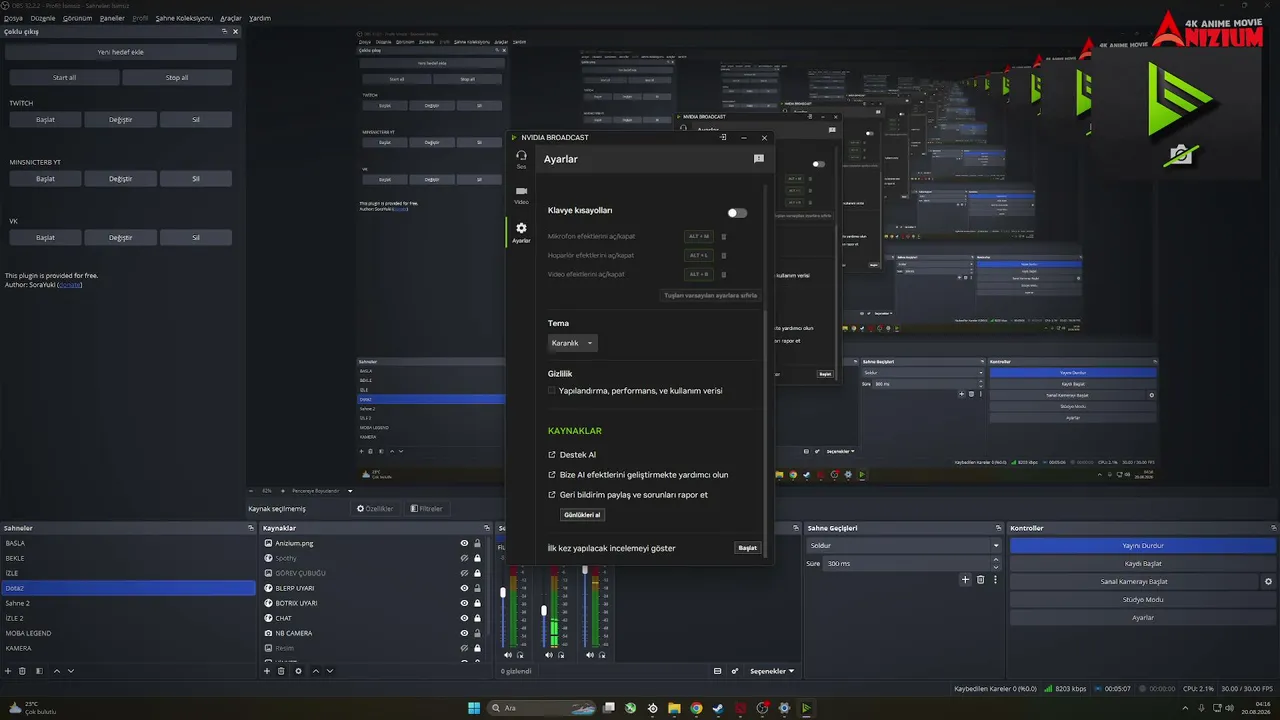Screen dimensions: 1280x720
Task: Add a new scene in Sahneler panel
Action: pos(8,671)
